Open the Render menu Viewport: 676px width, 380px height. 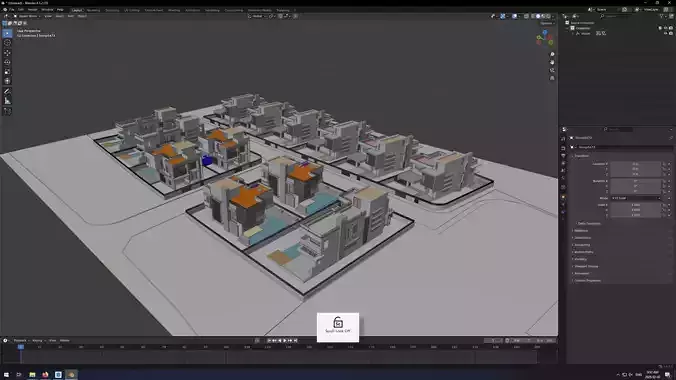(x=32, y=9)
